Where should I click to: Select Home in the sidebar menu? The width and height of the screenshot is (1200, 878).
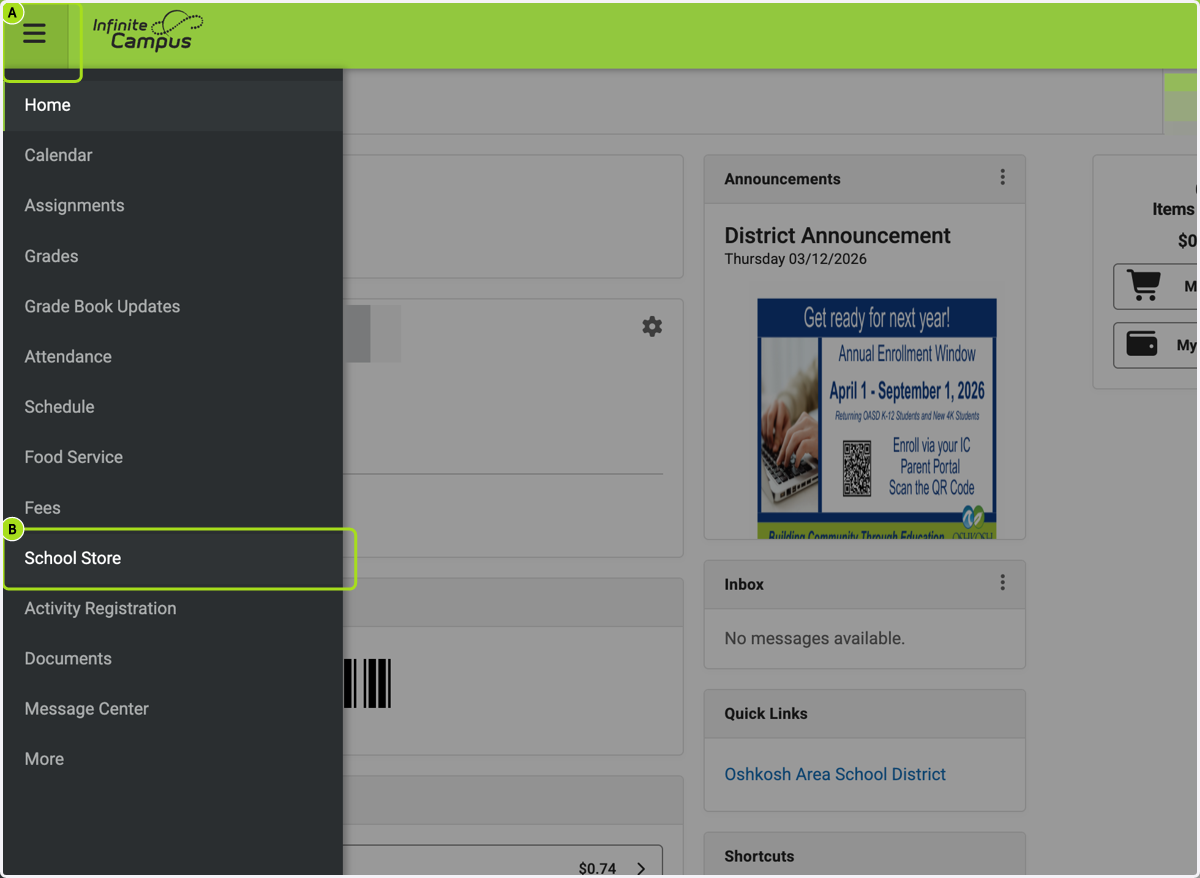173,105
